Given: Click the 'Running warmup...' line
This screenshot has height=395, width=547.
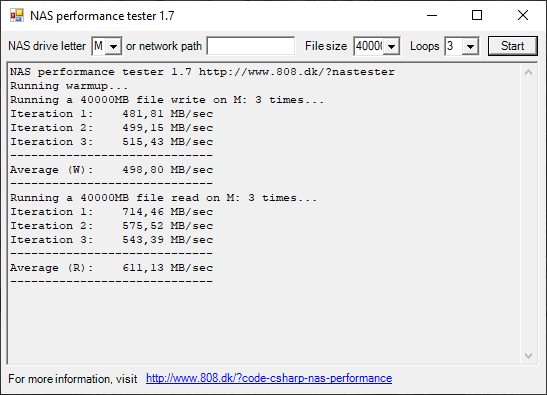Looking at the screenshot, I should (x=69, y=86).
